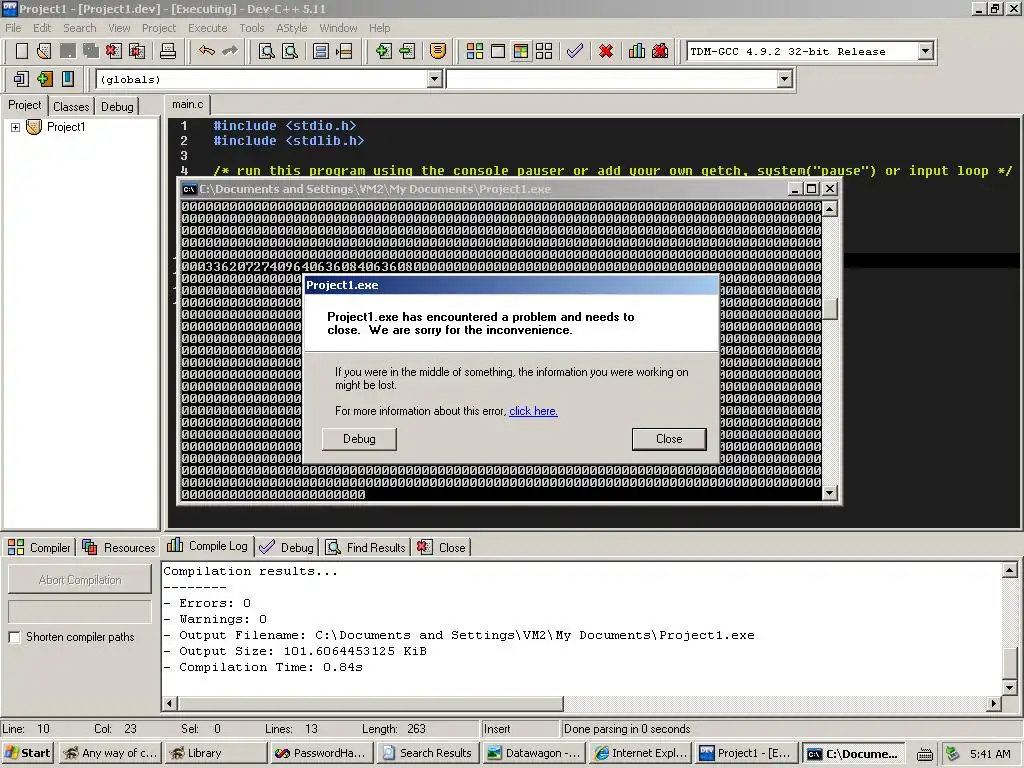This screenshot has width=1024, height=768.
Task: Switch to the Resources bottom tab
Action: 120,547
